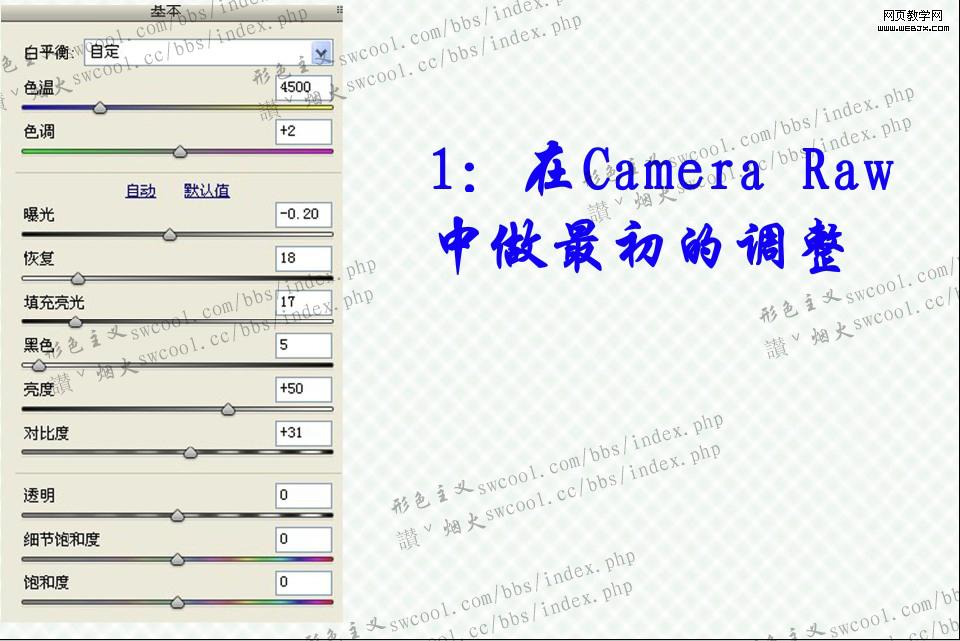This screenshot has height=641, width=960.
Task: Click the 透明 clarity slider handle
Action: point(178,515)
